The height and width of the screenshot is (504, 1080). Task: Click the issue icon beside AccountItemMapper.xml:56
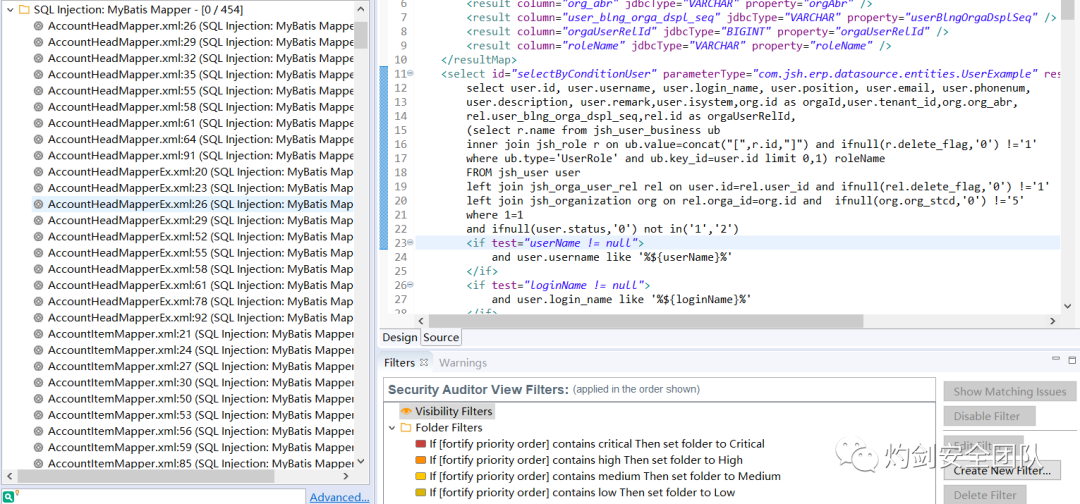[39, 431]
